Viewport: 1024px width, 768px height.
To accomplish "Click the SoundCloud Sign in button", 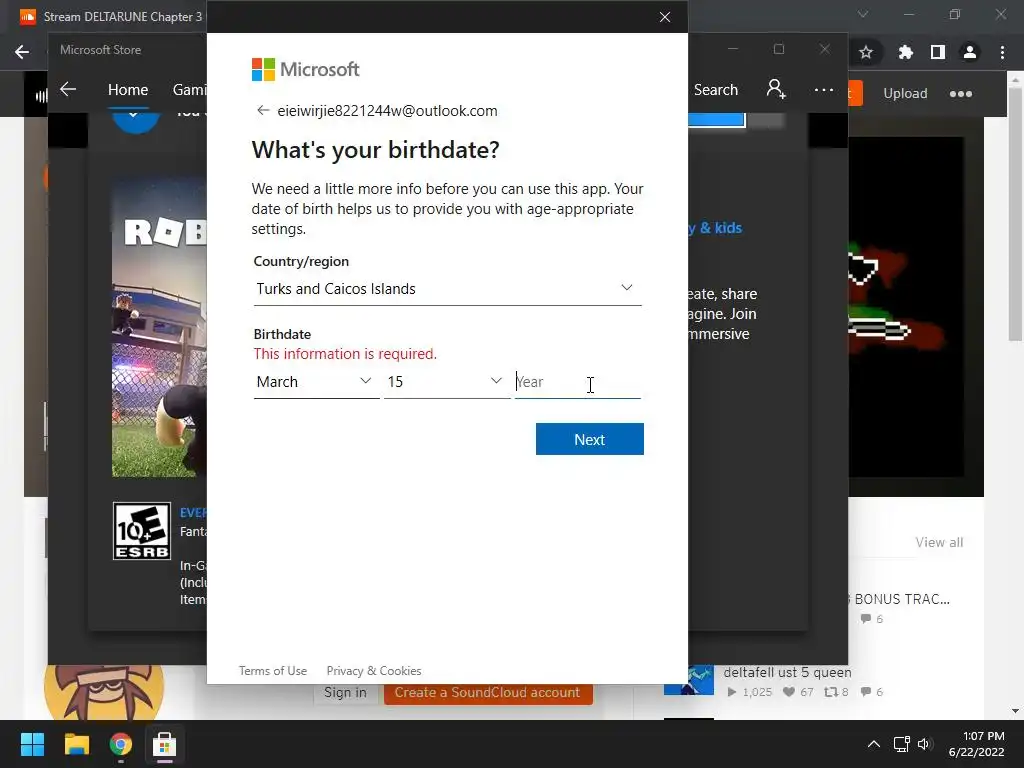I will [x=345, y=693].
